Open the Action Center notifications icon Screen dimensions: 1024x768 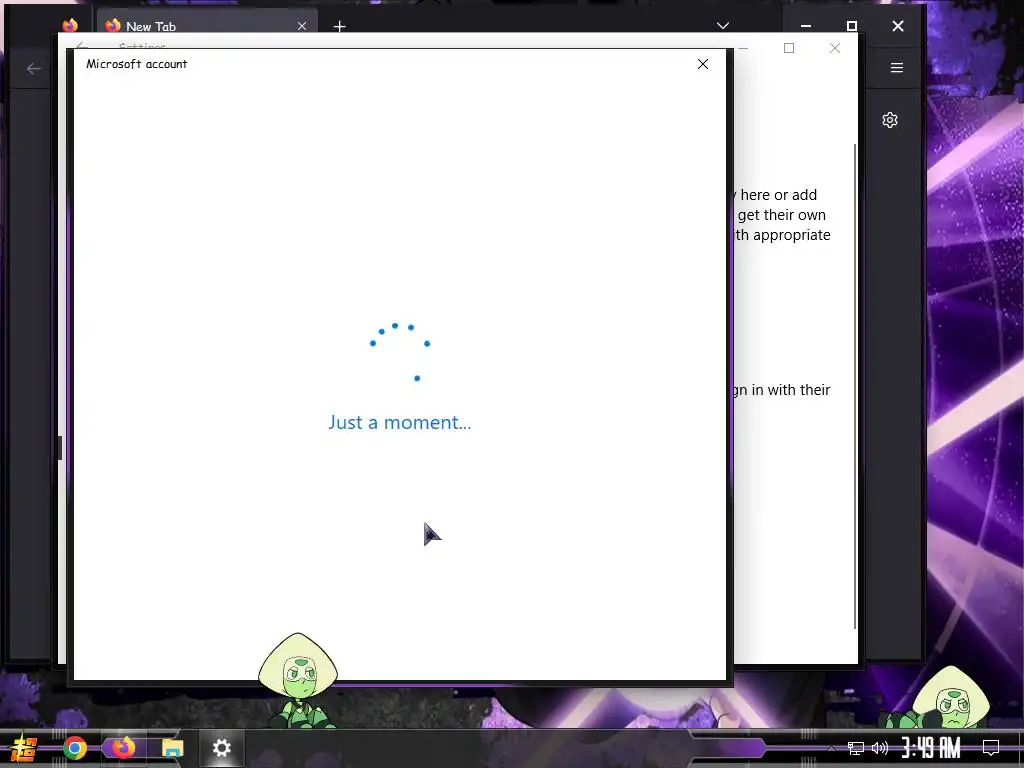991,748
